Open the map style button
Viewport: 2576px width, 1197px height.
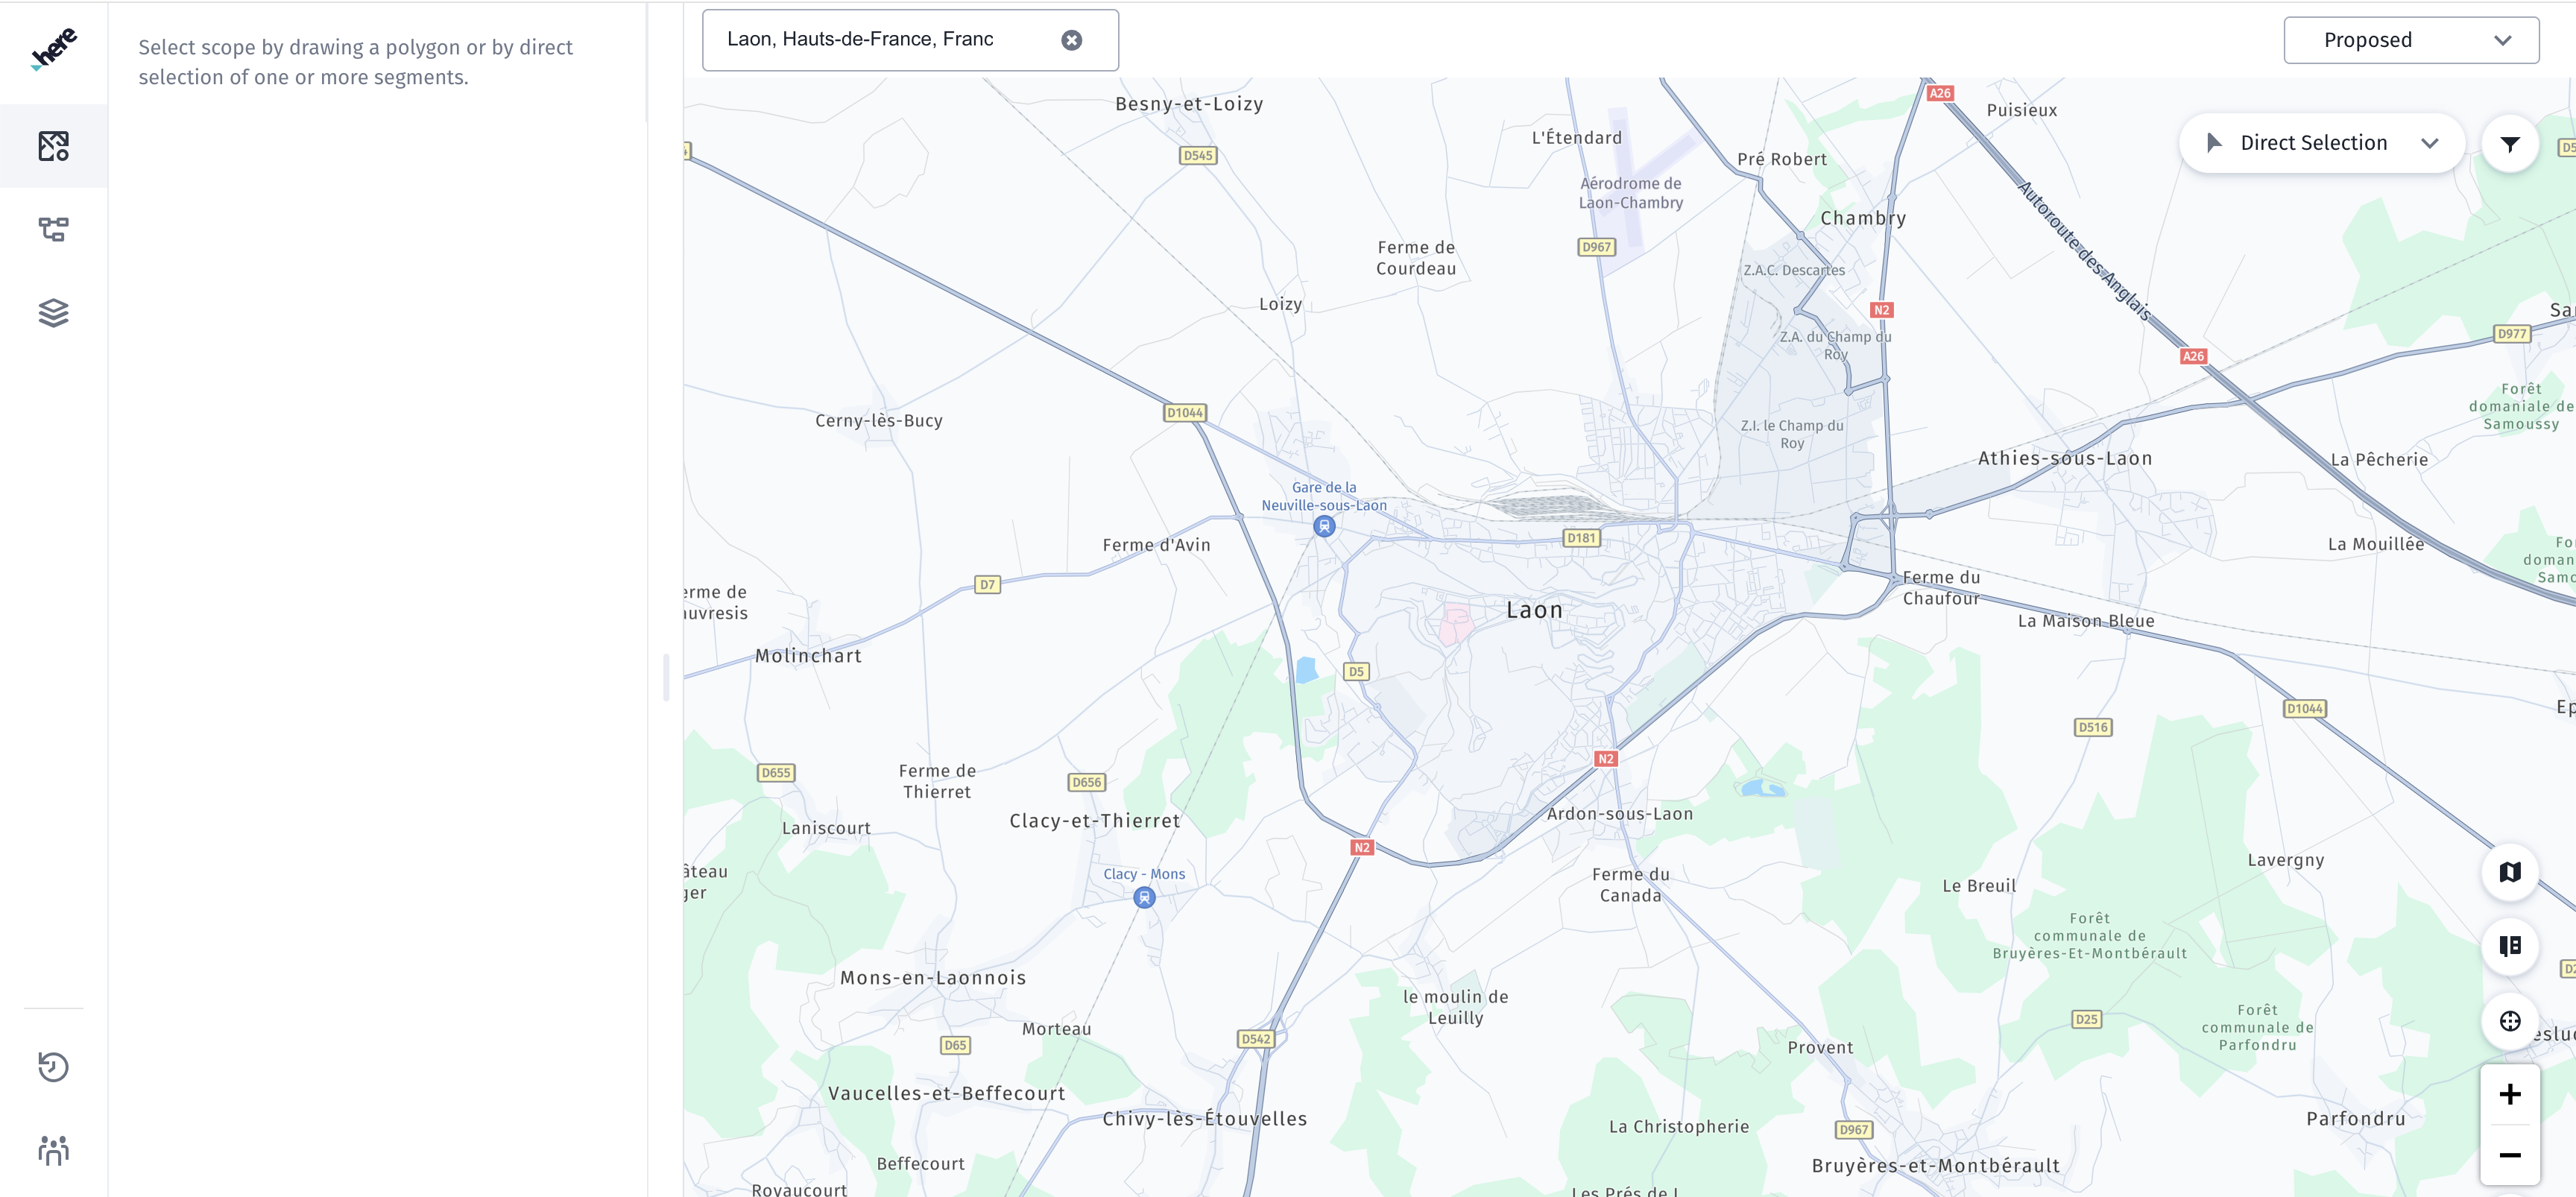(2509, 872)
